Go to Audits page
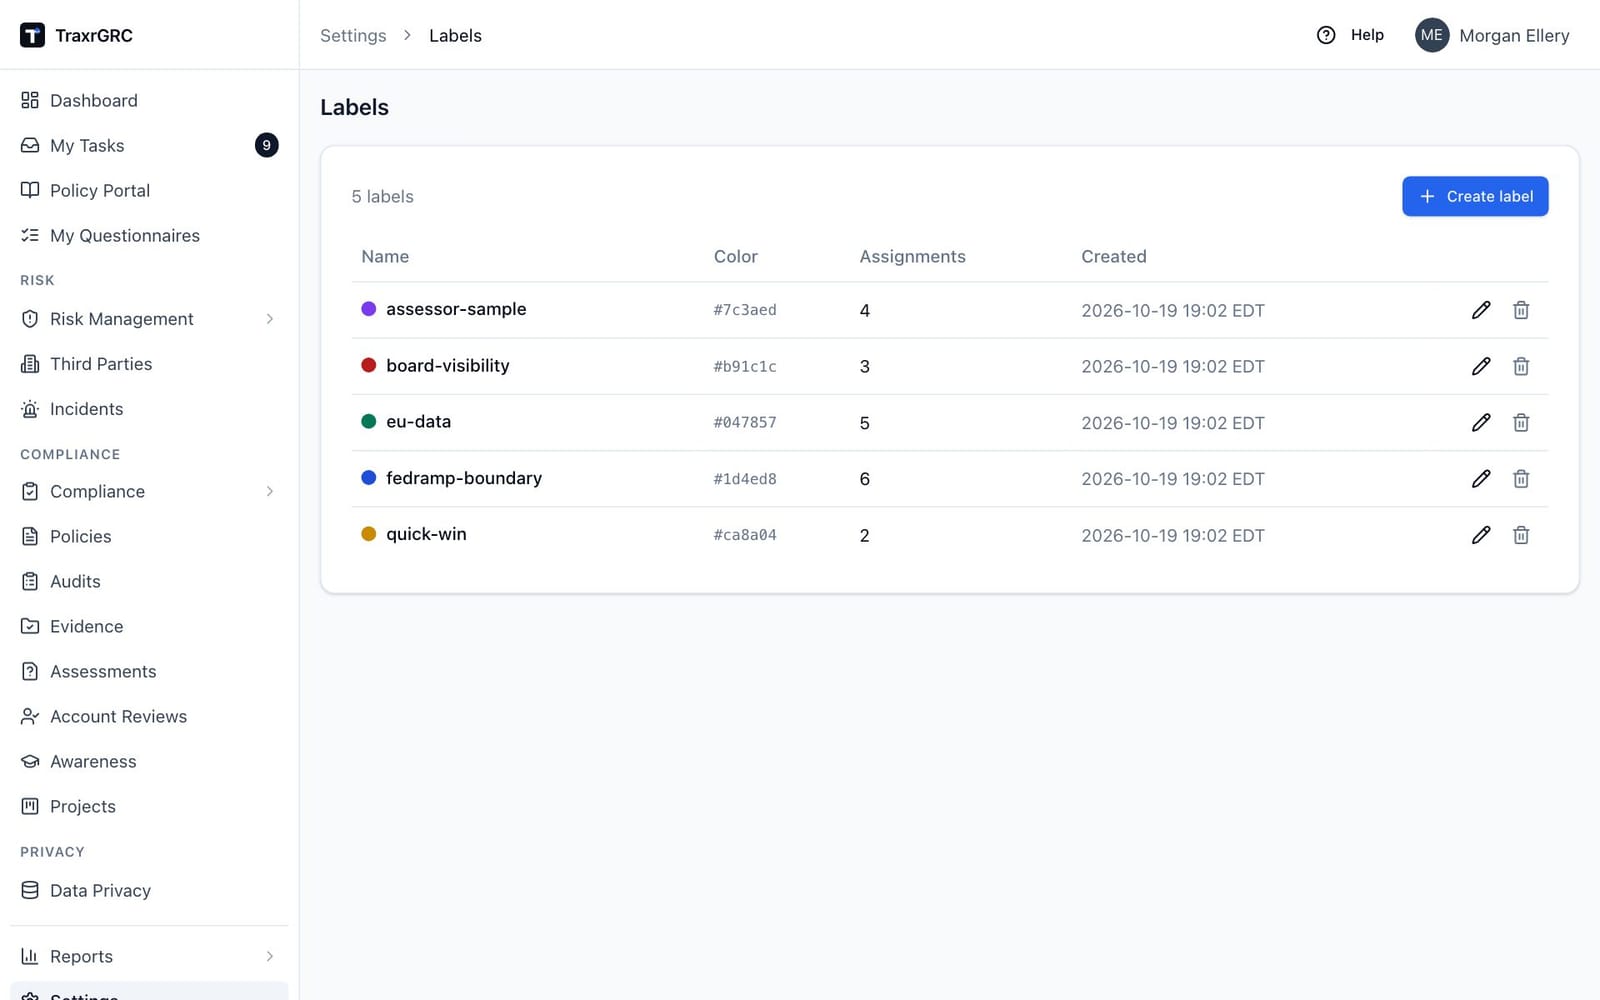 [149, 581]
